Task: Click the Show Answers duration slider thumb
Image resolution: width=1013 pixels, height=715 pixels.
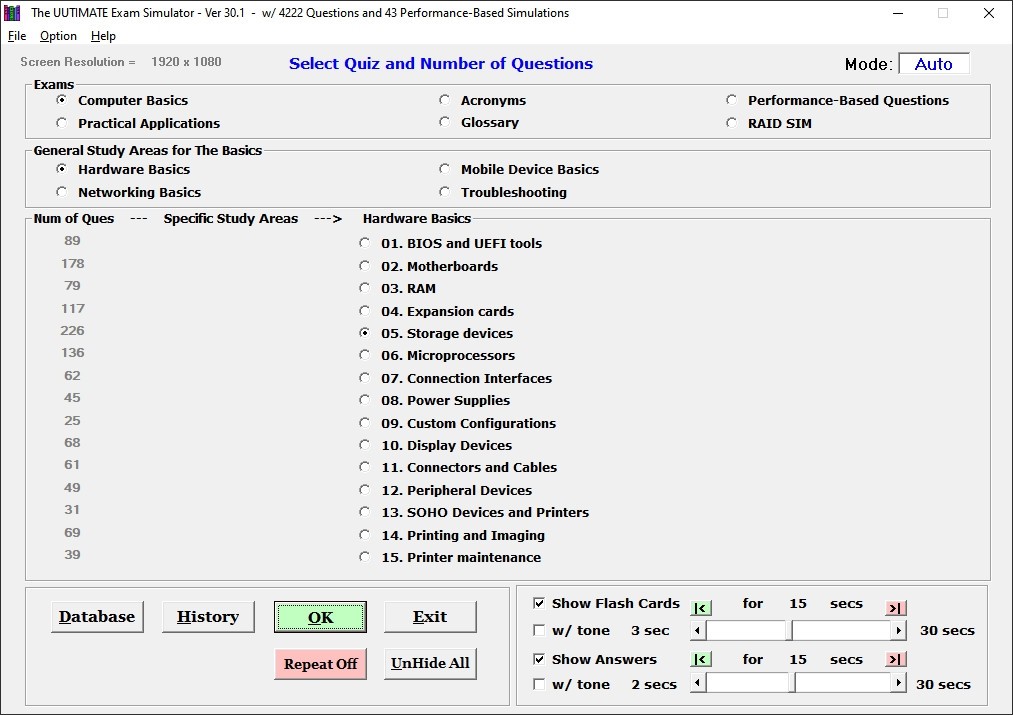Action: point(791,683)
